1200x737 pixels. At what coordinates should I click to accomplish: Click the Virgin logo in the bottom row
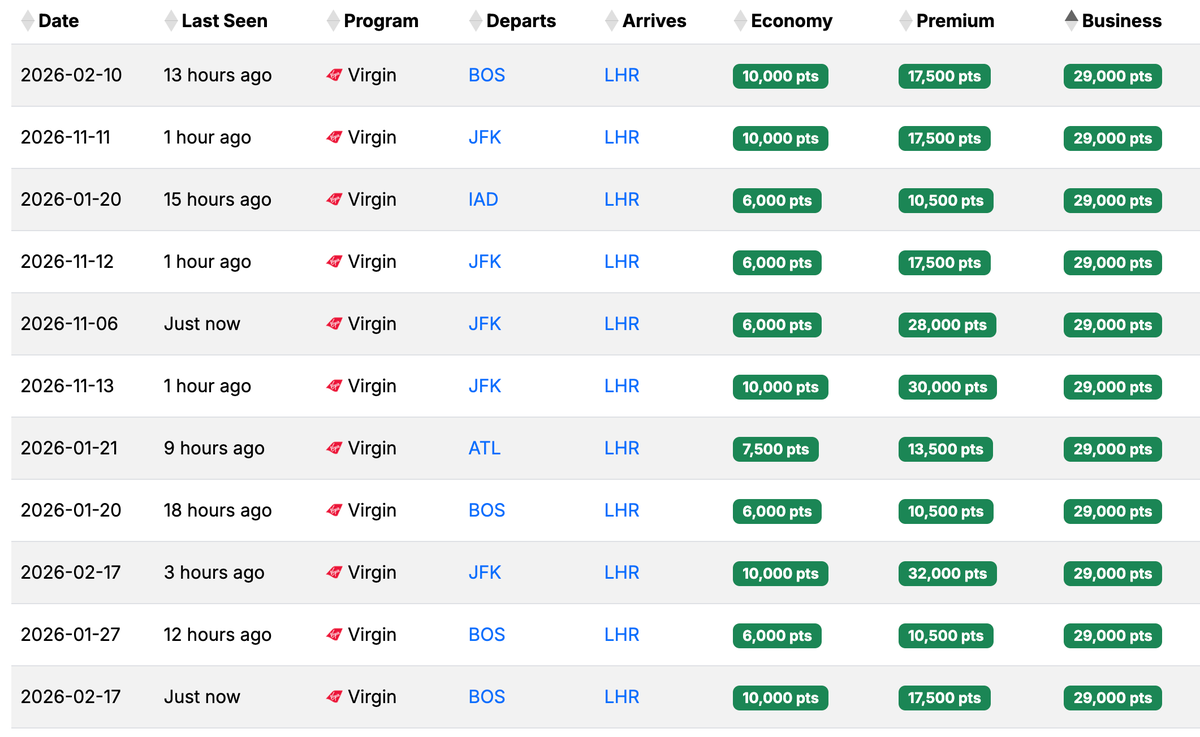point(334,697)
